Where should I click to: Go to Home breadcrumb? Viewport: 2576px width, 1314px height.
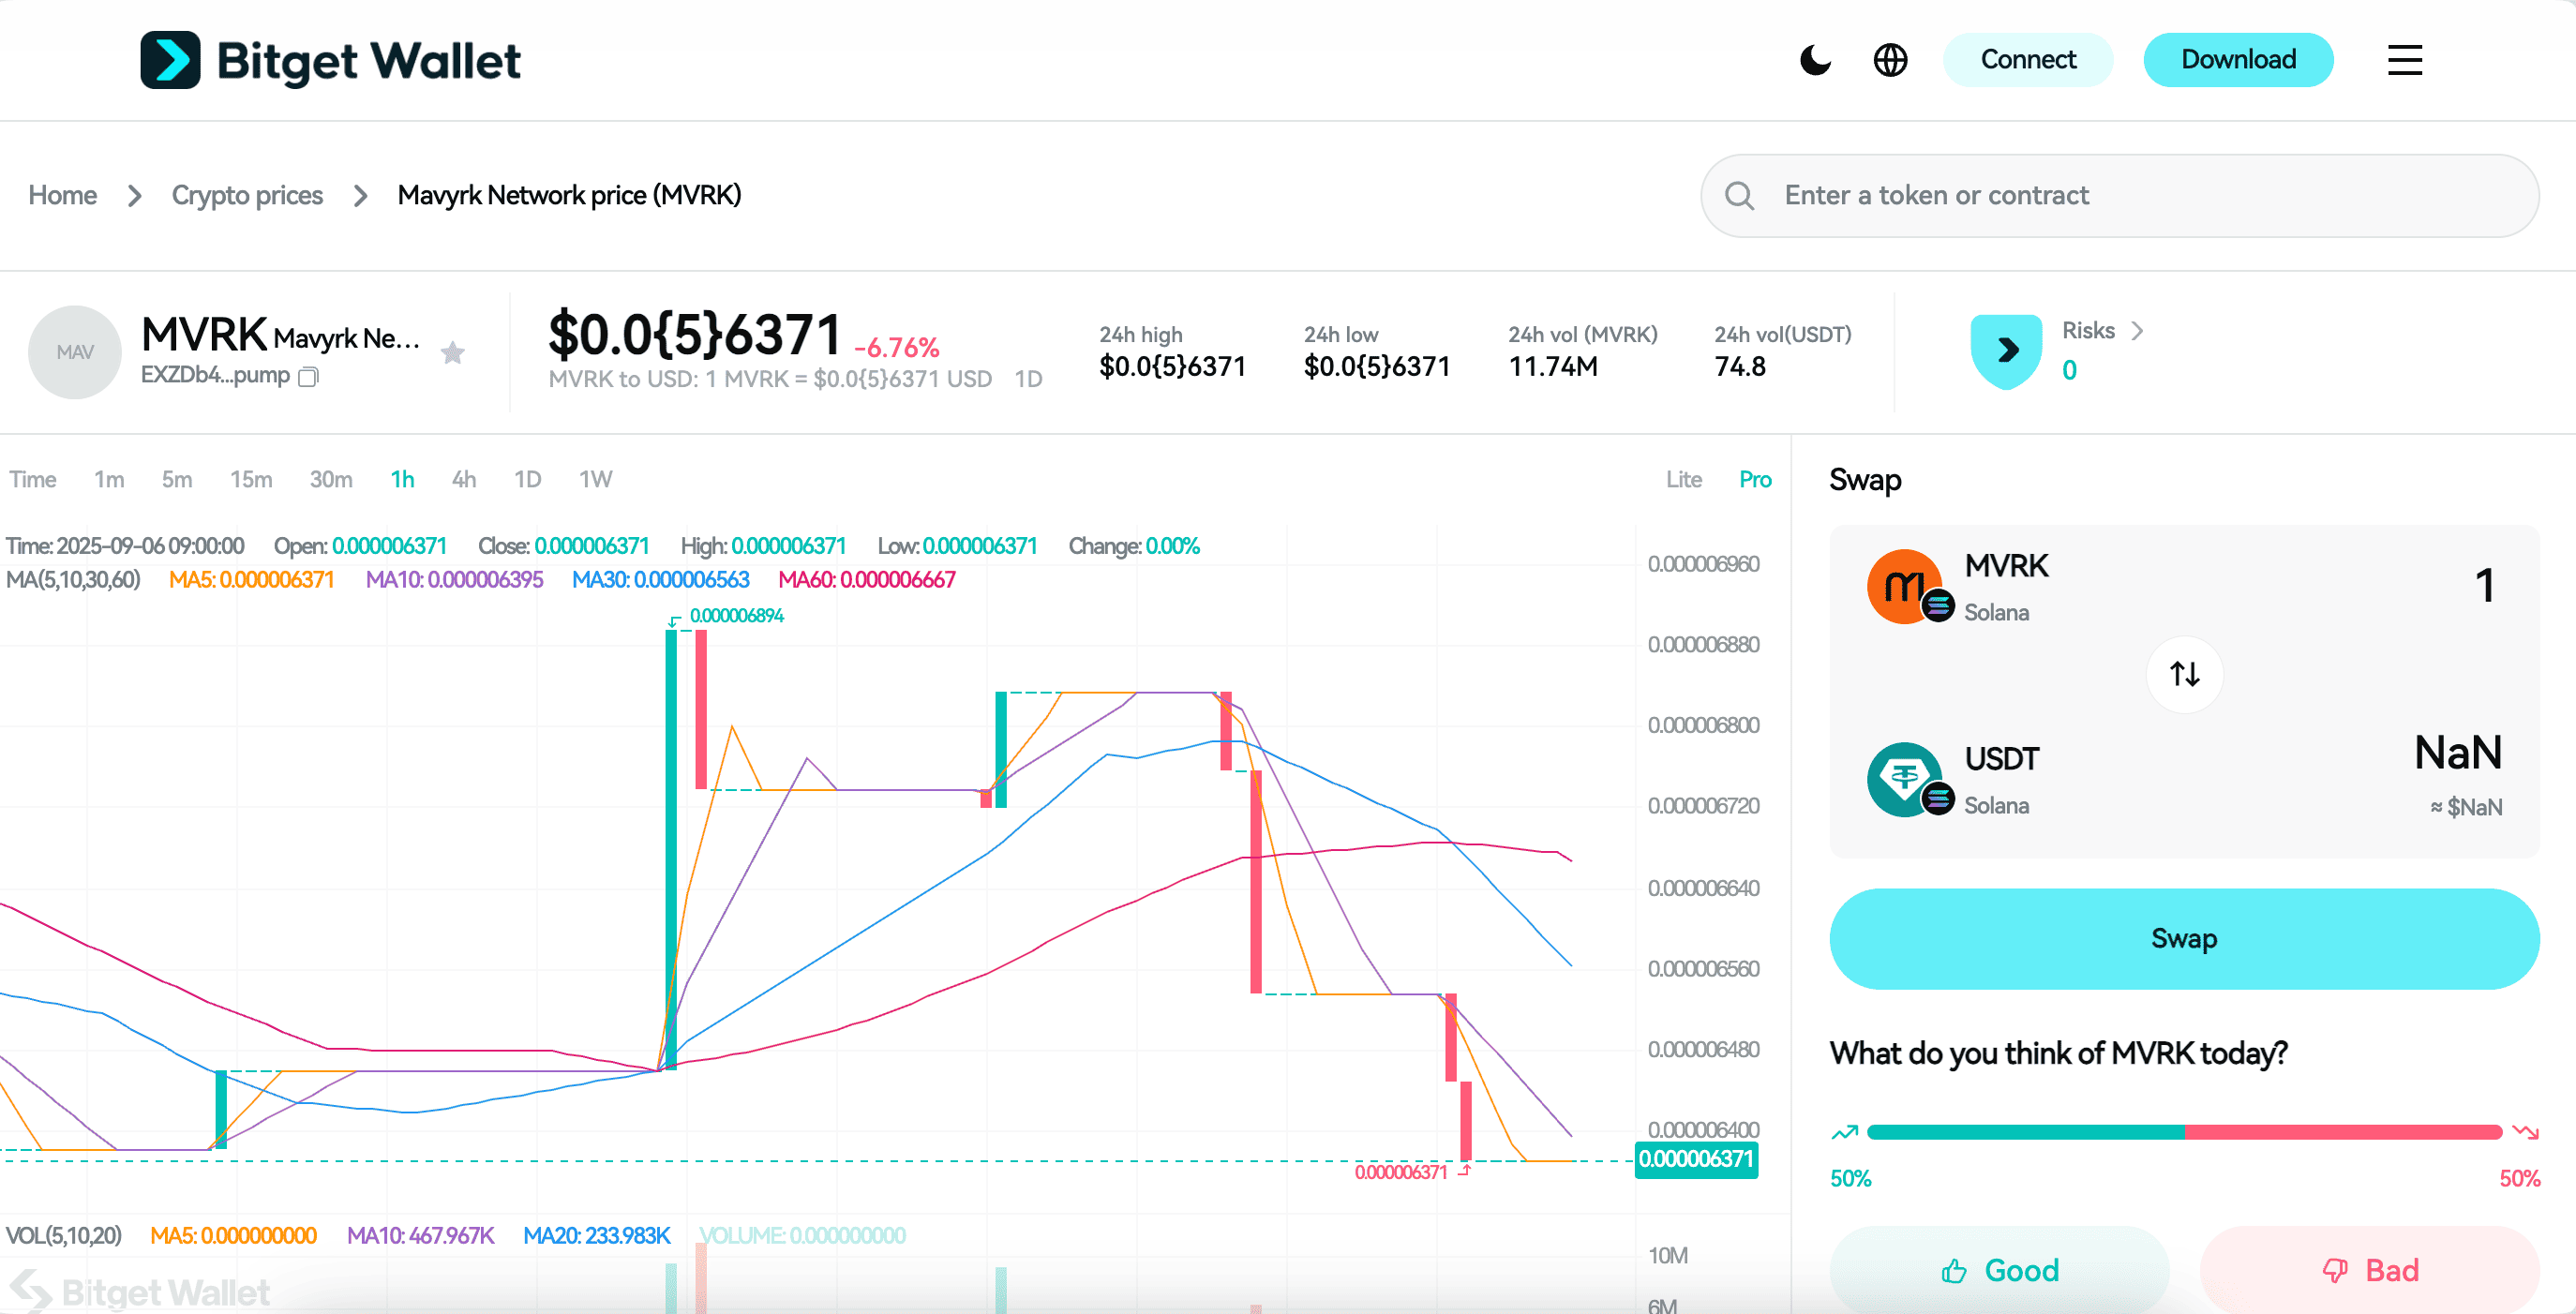pos(62,195)
